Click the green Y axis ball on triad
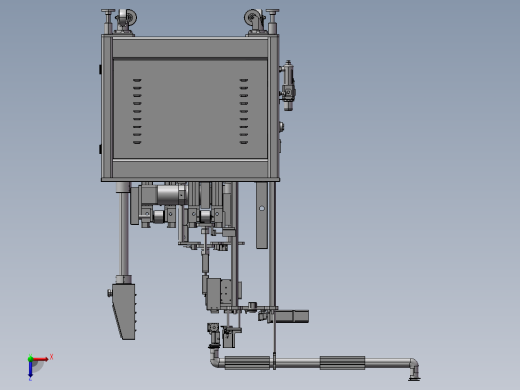520x390 pixels. [30, 359]
